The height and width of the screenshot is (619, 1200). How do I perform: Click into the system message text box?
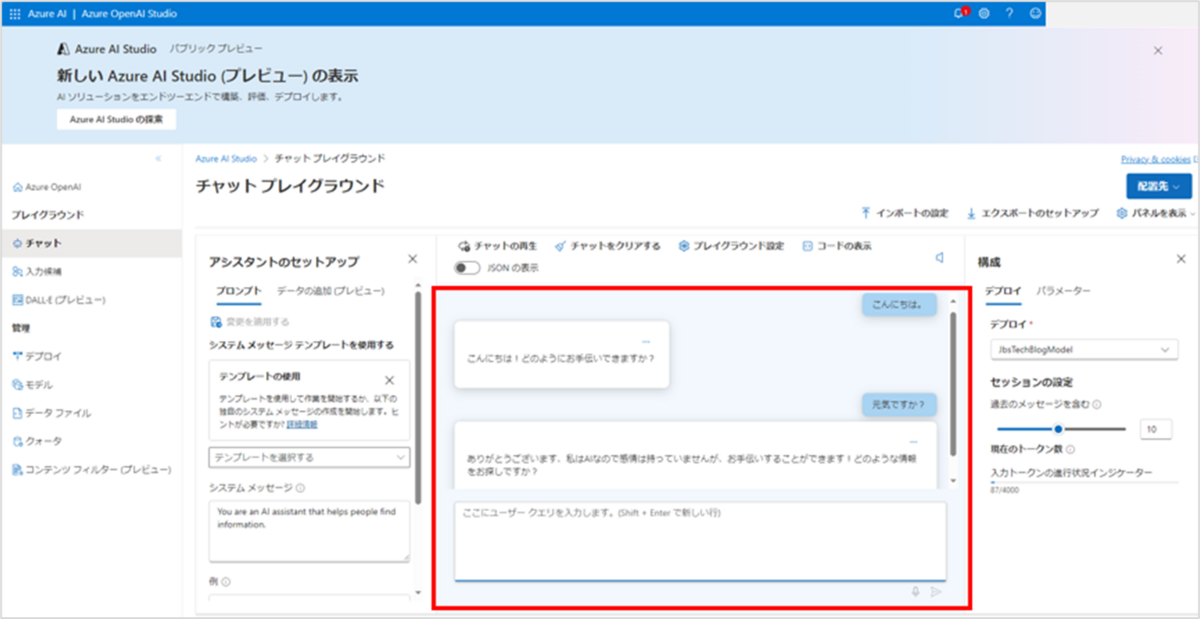point(309,531)
